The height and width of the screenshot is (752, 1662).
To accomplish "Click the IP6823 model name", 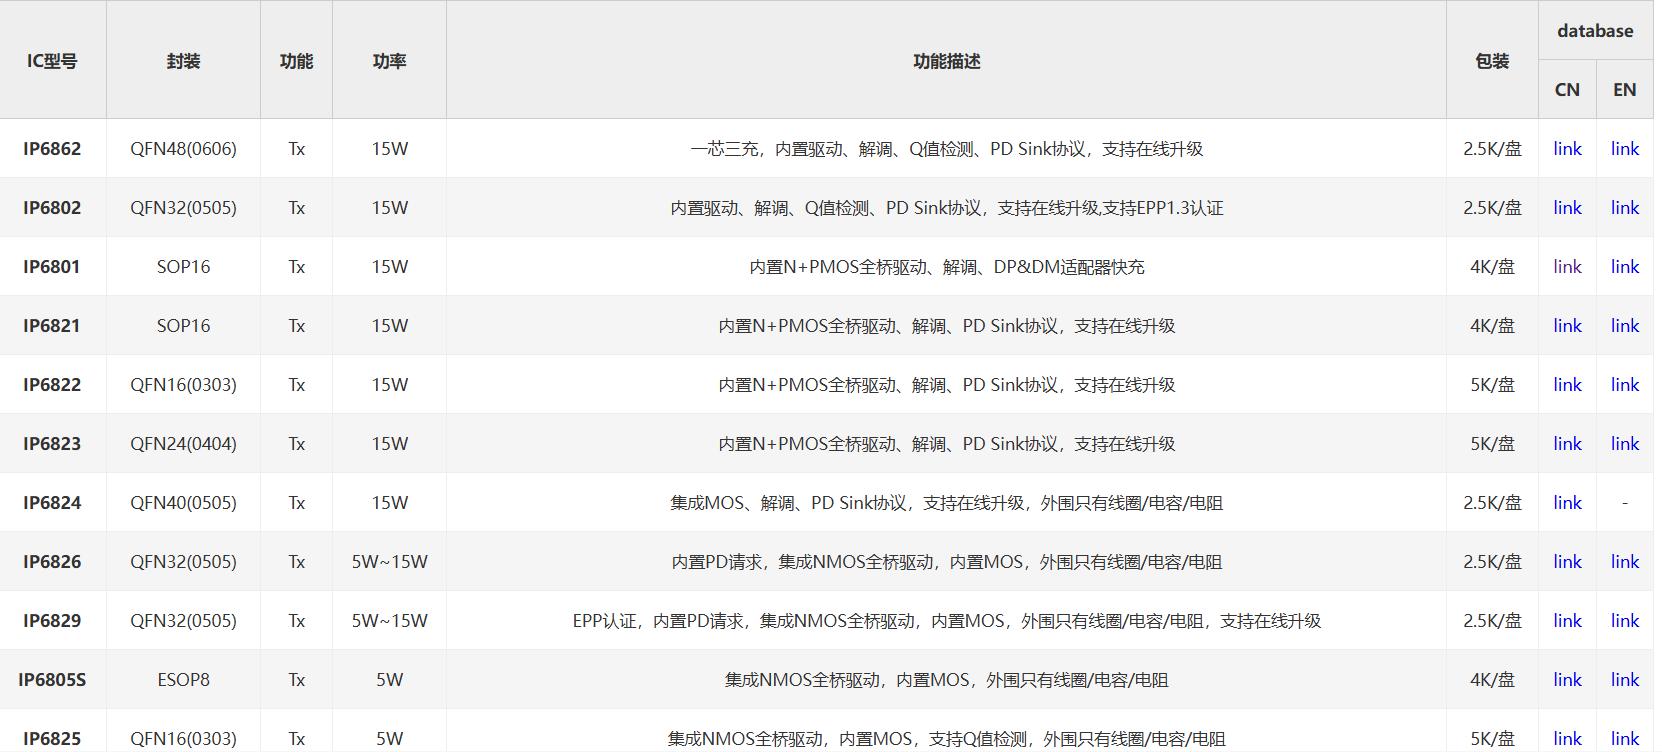I will click(52, 444).
